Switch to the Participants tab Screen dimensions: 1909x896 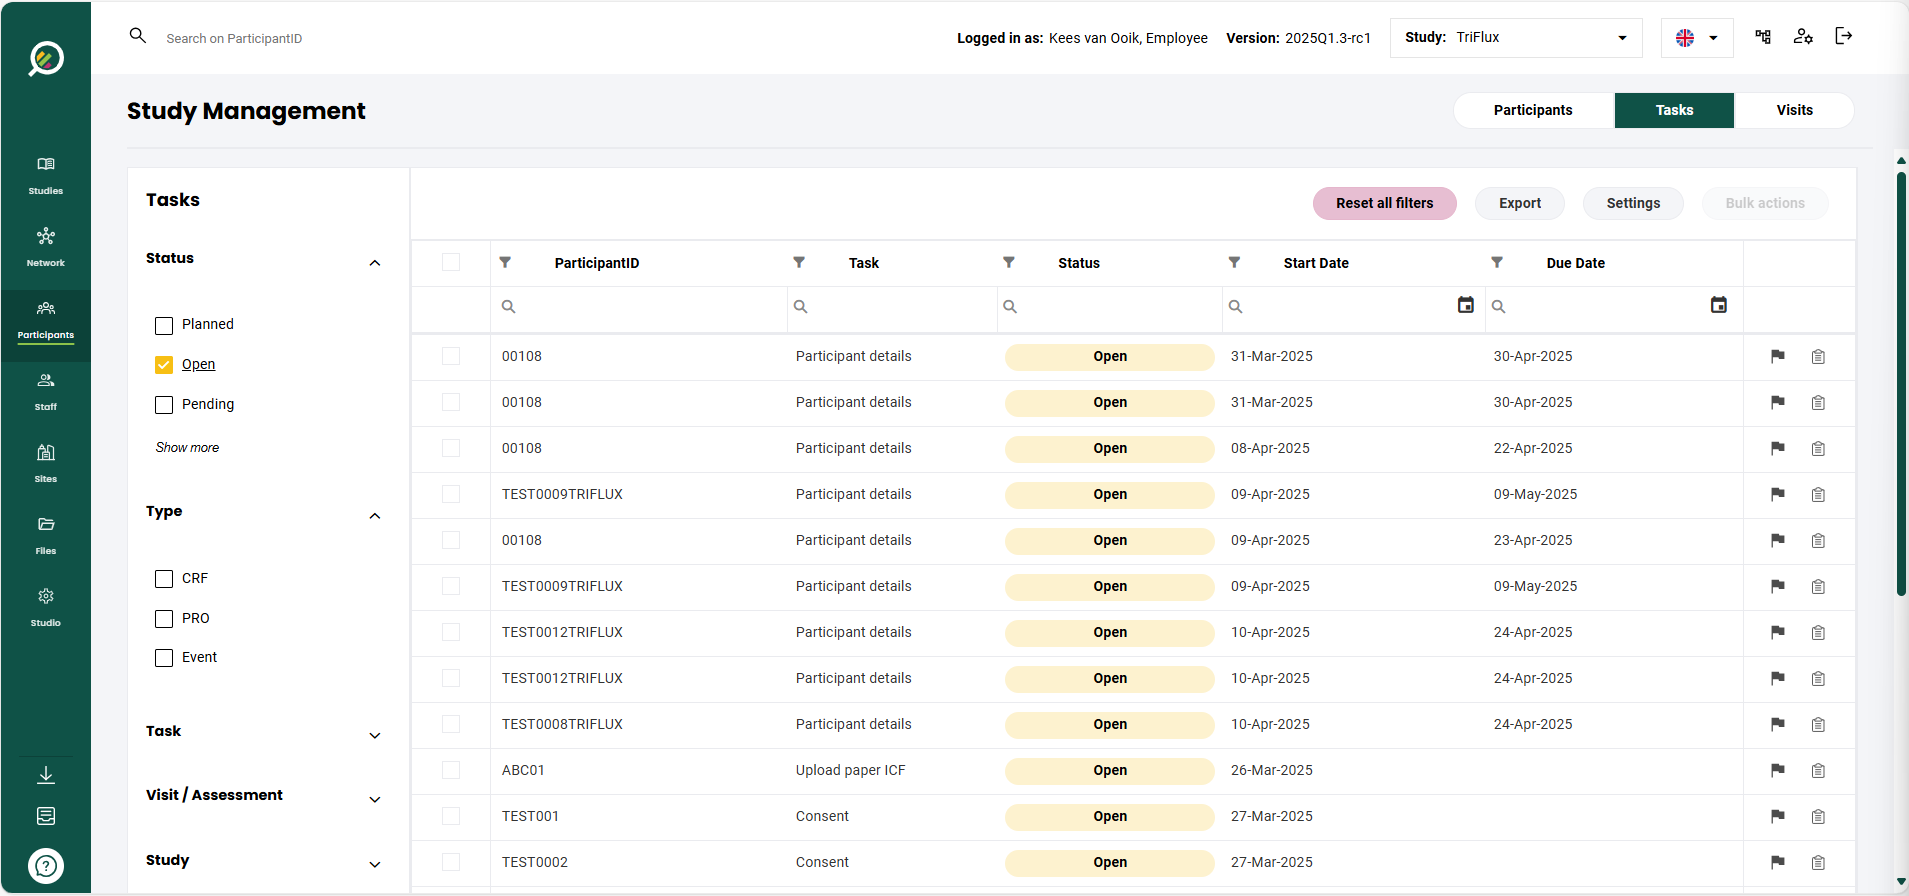tap(1532, 110)
